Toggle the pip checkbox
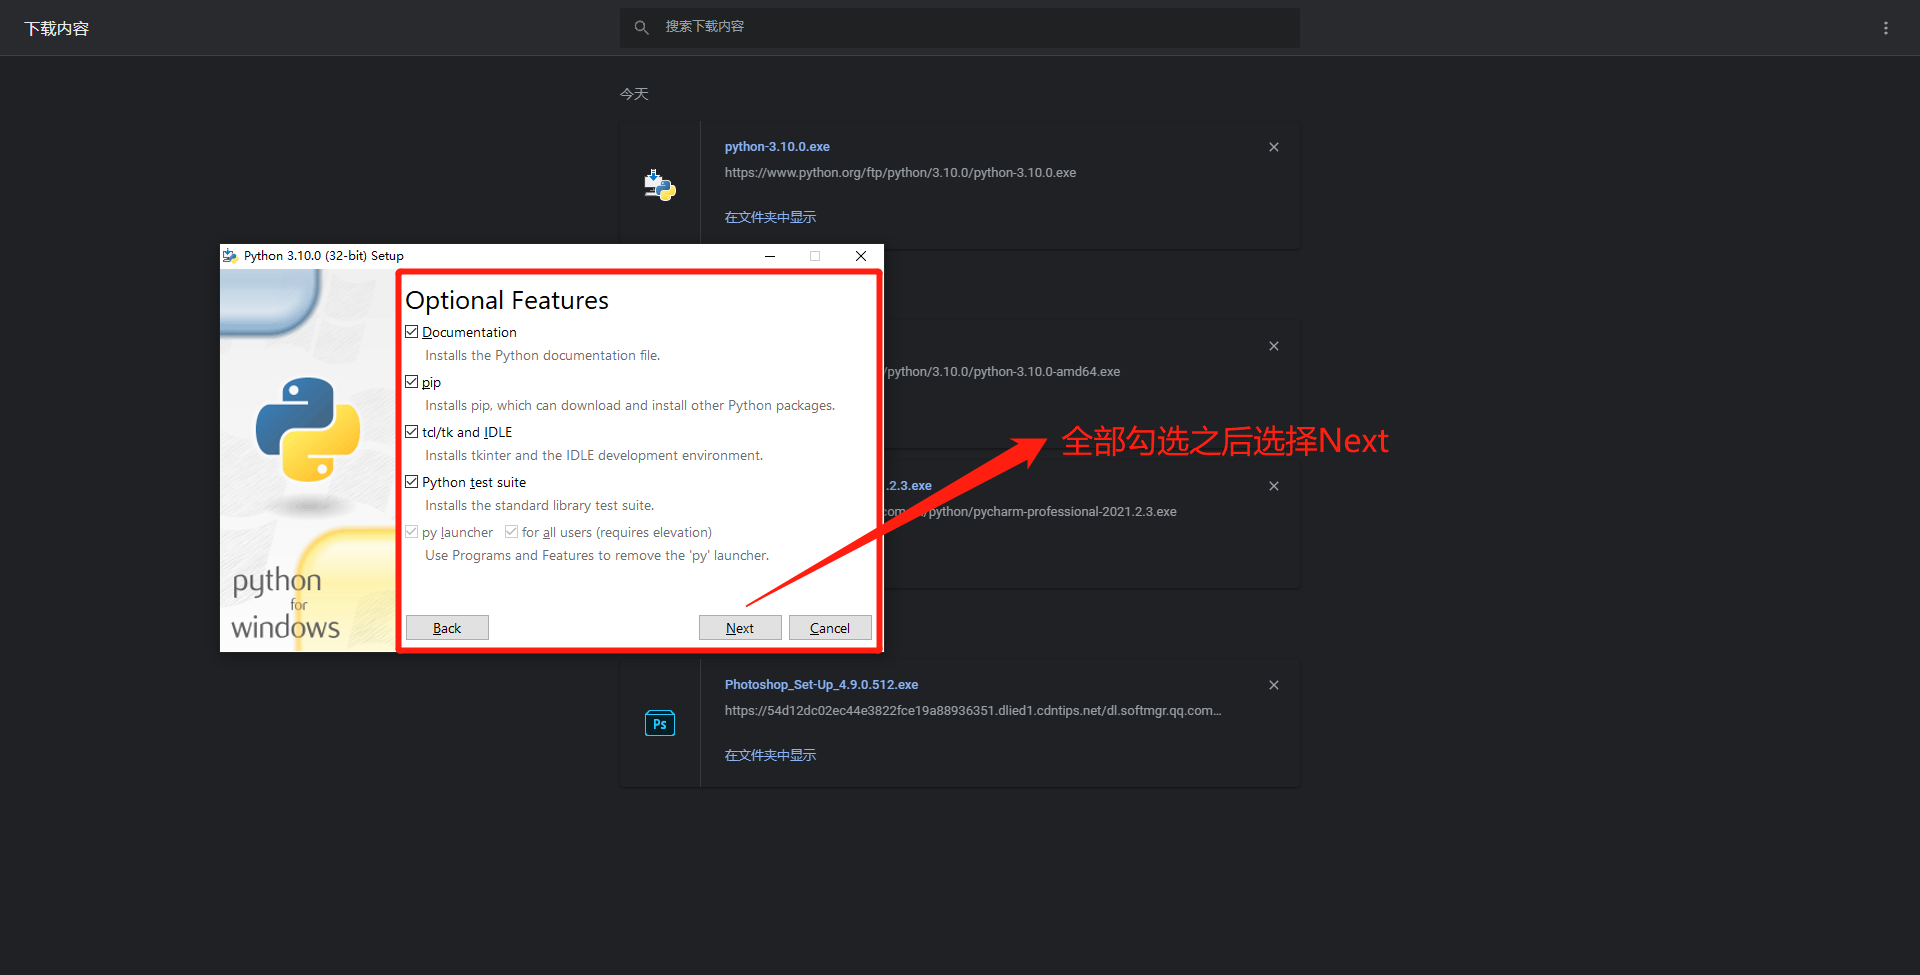This screenshot has width=1920, height=975. point(412,382)
